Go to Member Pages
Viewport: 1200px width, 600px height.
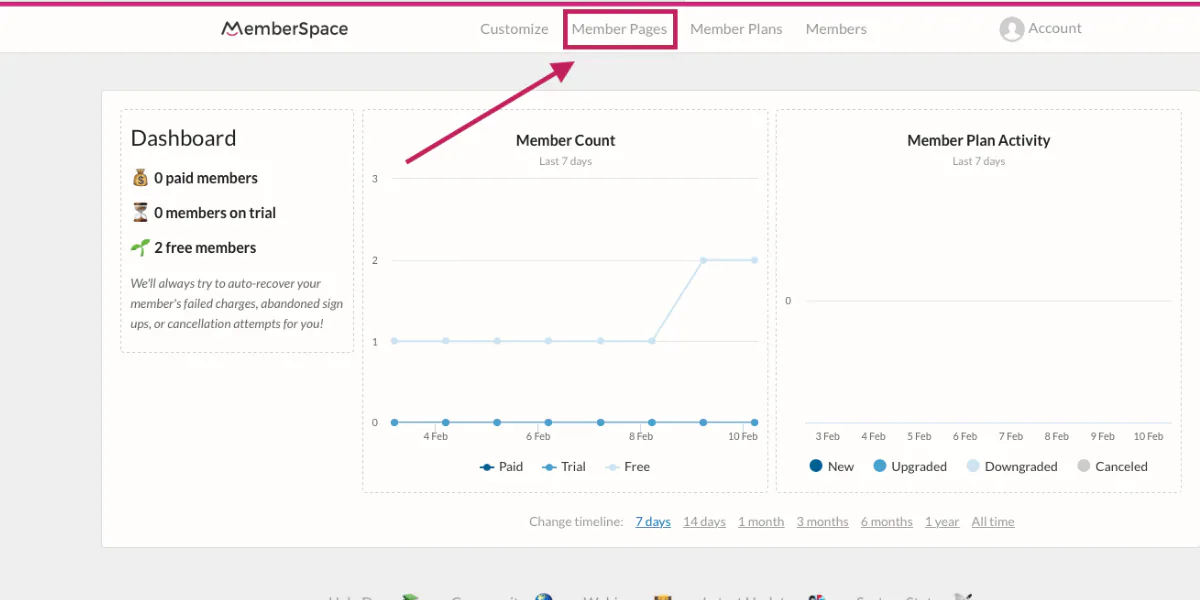pyautogui.click(x=619, y=29)
